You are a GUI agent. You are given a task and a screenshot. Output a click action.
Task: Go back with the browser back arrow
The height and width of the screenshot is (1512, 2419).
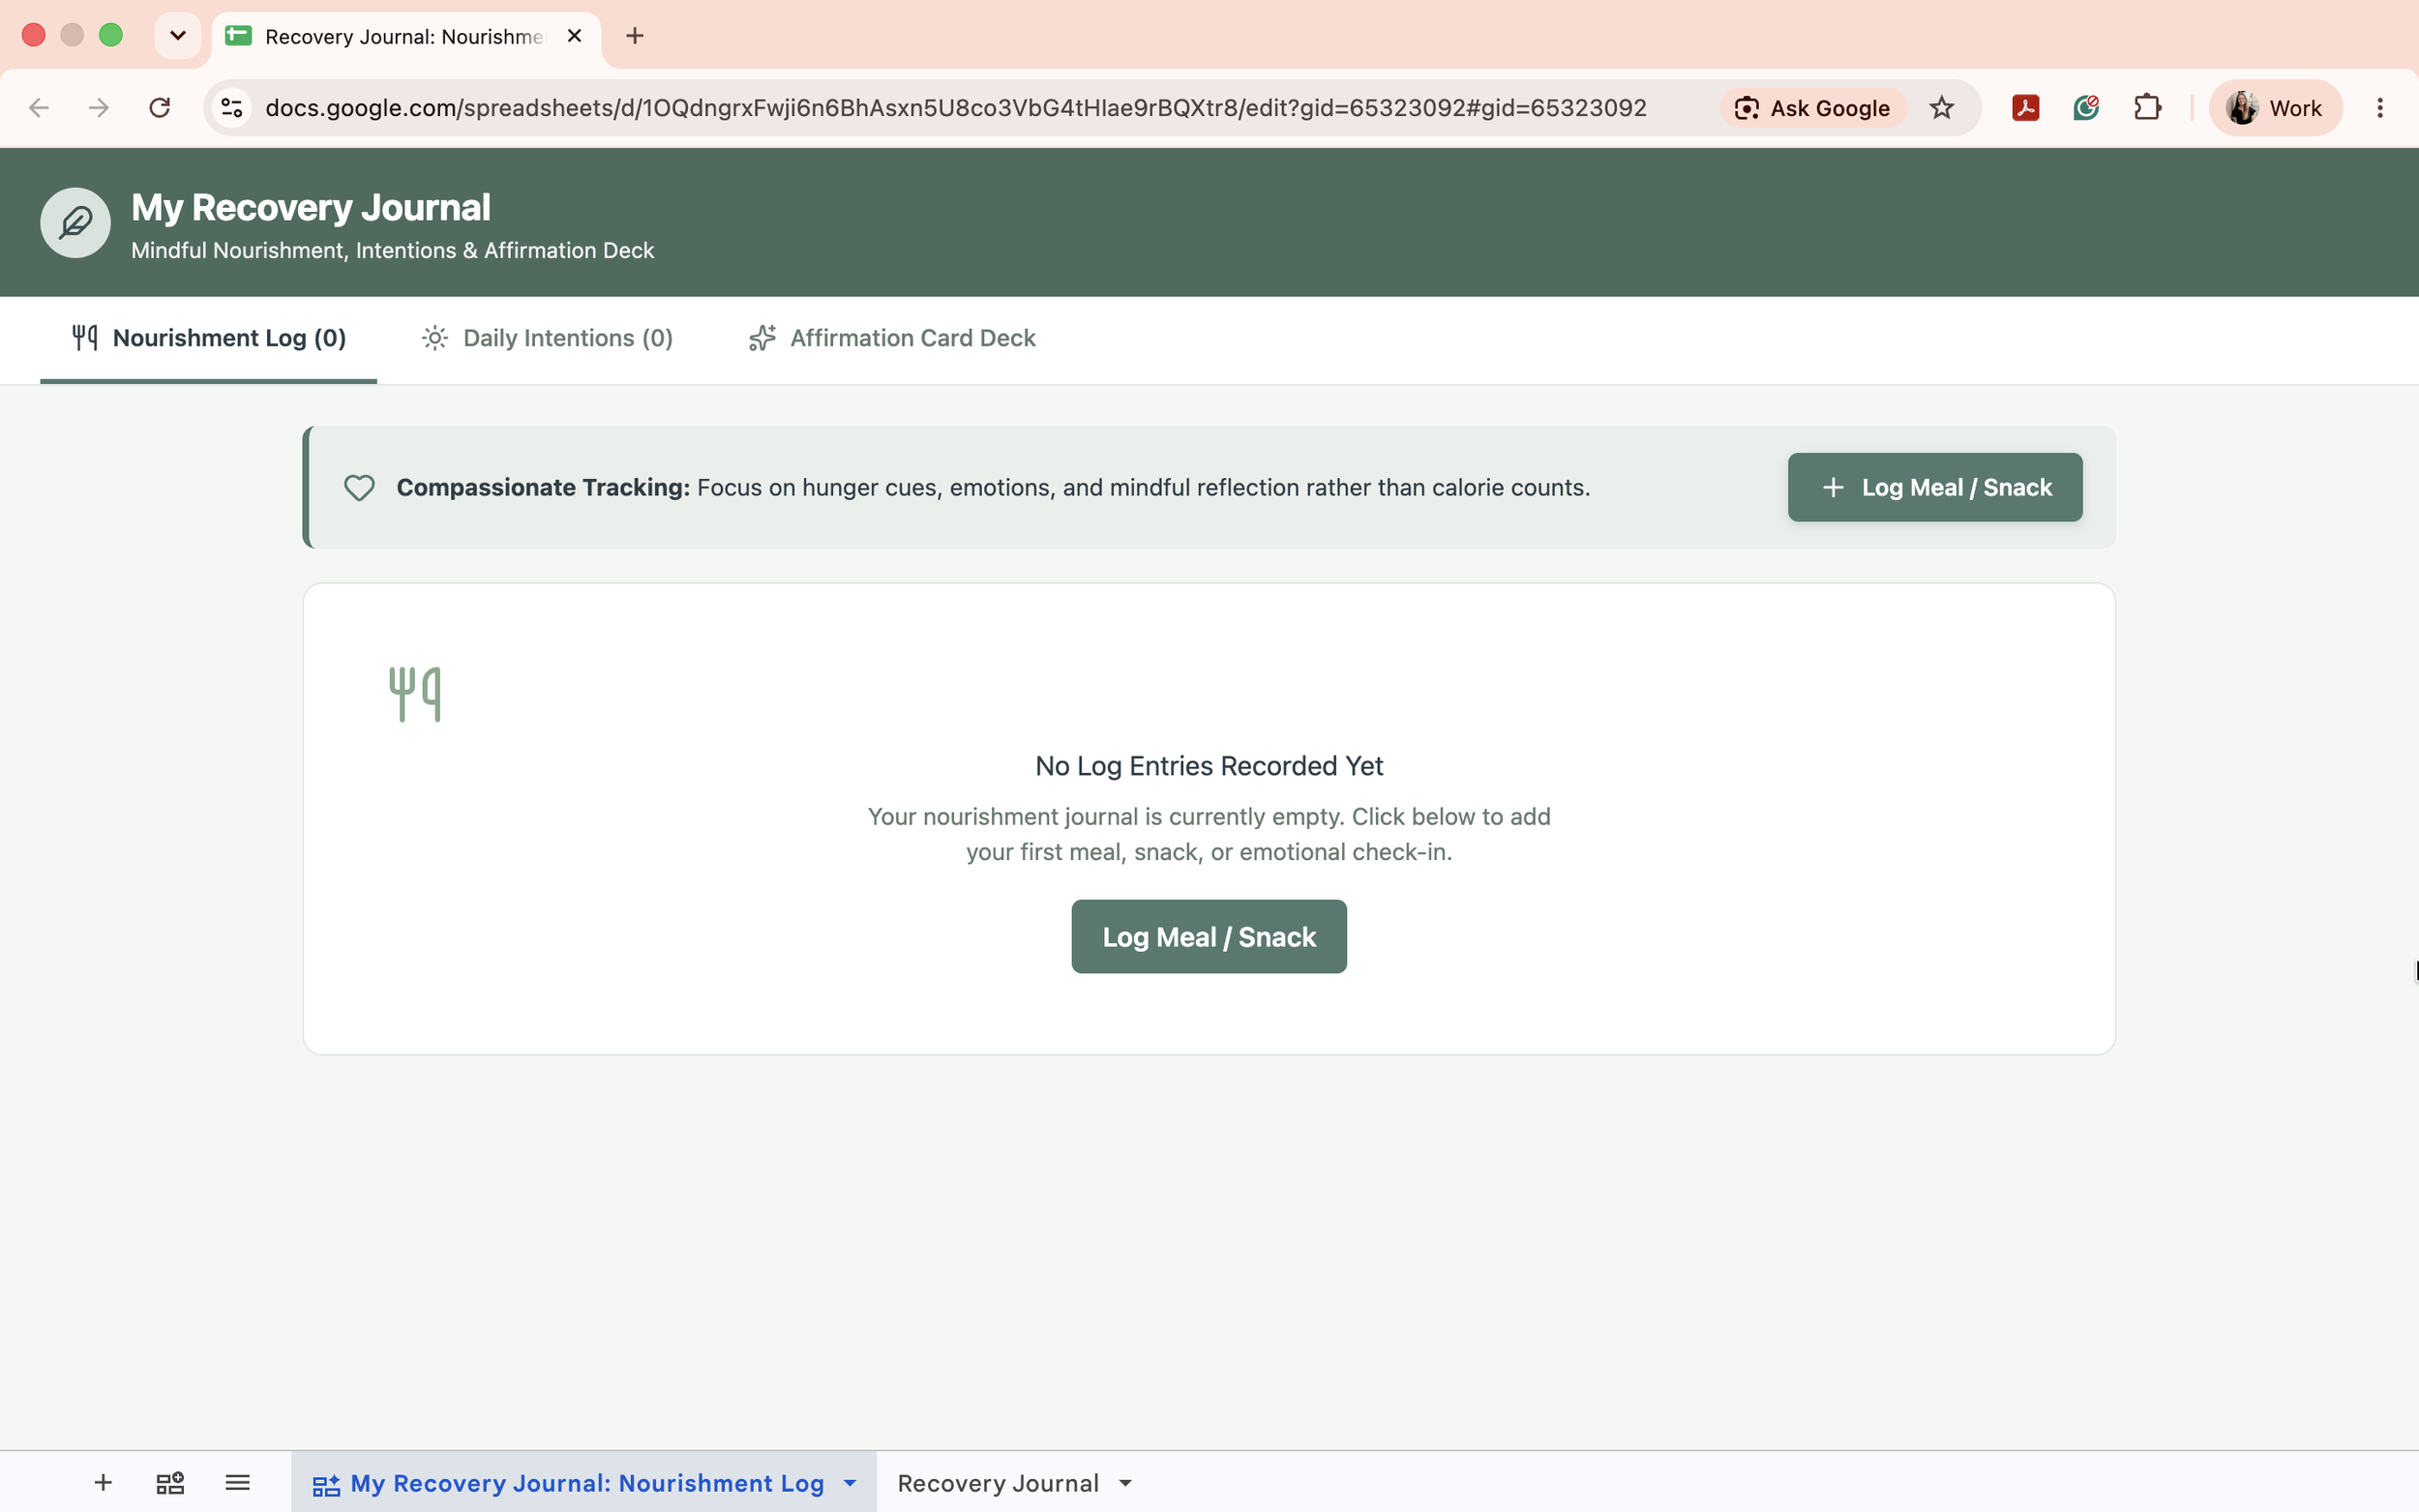[39, 108]
